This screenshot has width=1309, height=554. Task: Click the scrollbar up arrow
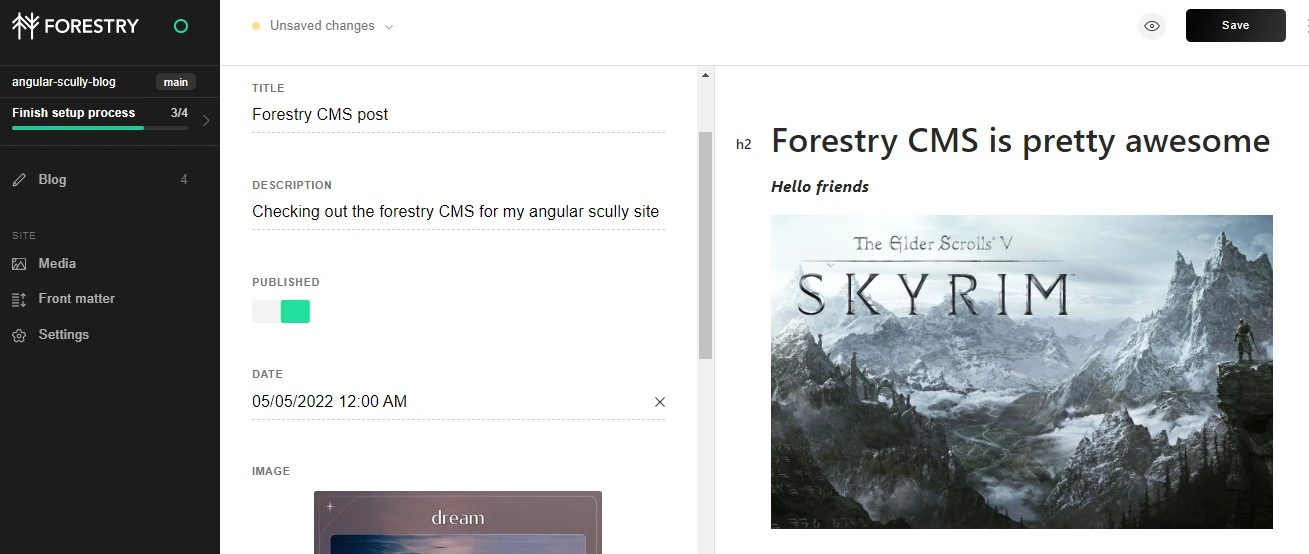point(705,75)
